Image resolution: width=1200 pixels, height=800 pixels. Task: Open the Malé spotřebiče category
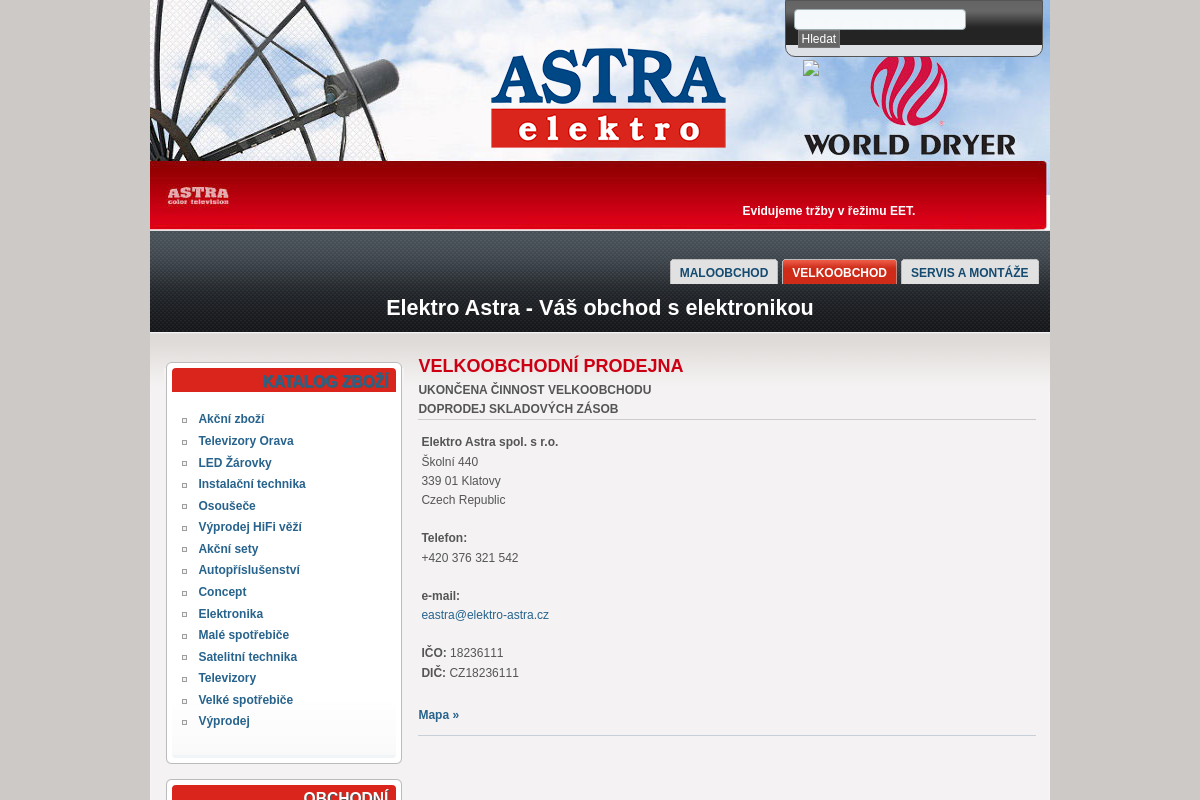click(243, 635)
